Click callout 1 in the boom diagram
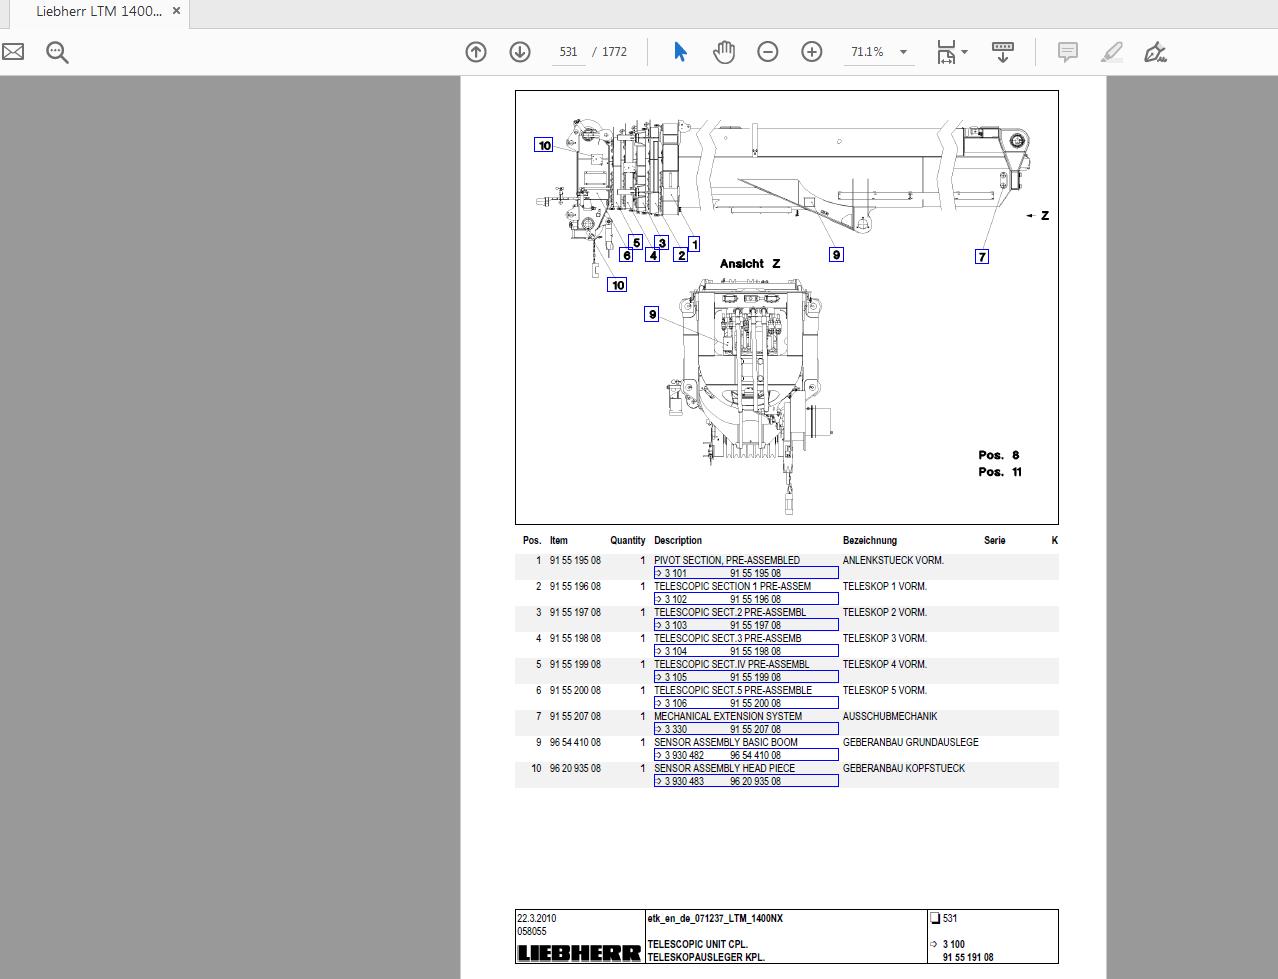The width and height of the screenshot is (1278, 979). 694,244
